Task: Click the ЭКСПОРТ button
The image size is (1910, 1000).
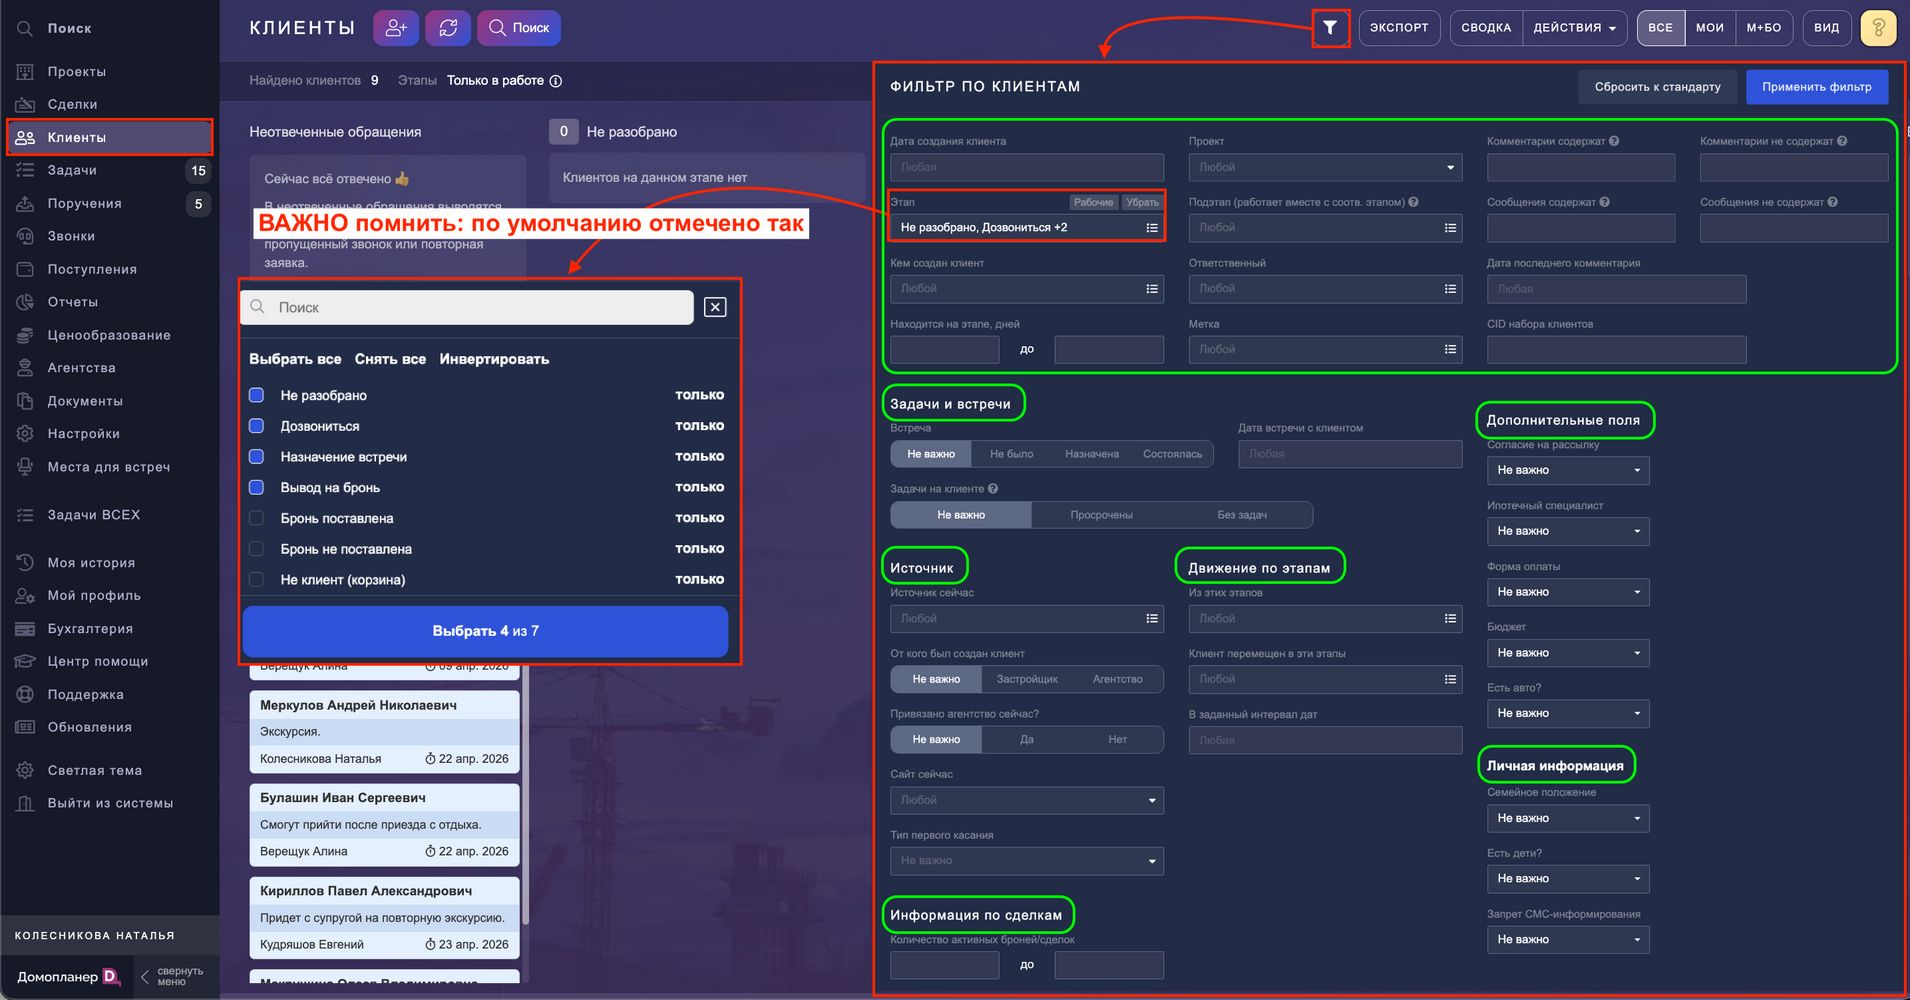Action: [x=1399, y=28]
